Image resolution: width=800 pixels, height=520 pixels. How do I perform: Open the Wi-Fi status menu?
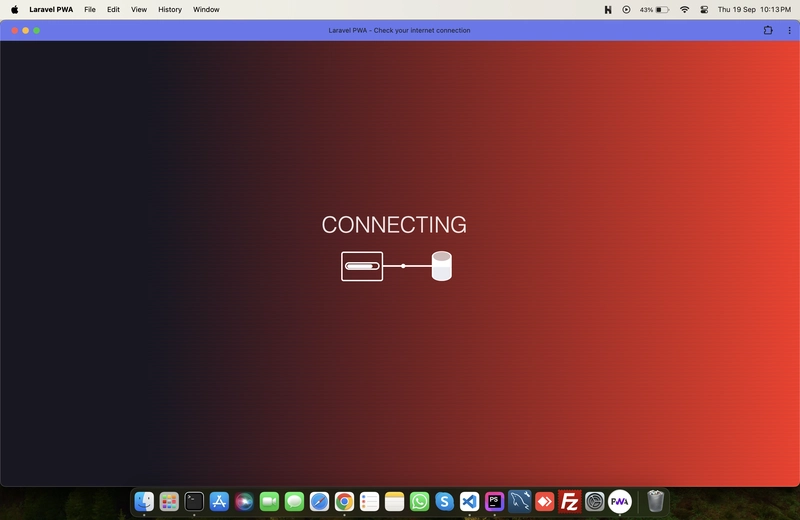tap(685, 9)
